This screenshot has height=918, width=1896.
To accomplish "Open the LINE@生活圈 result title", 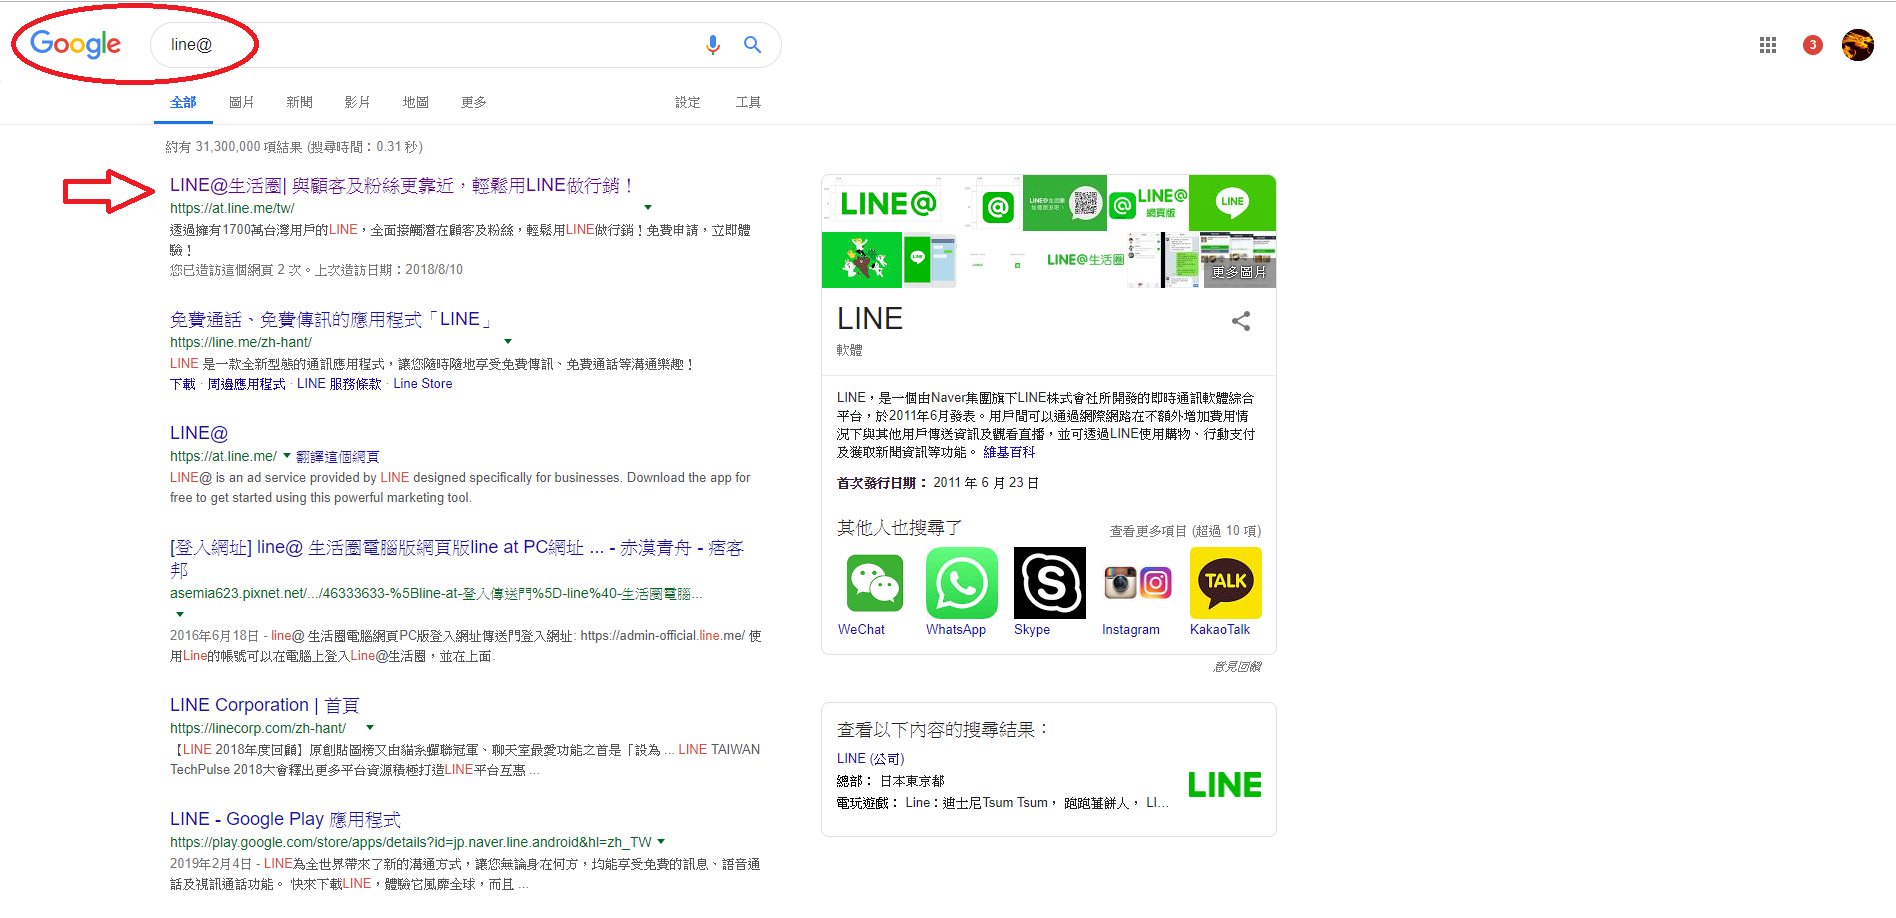I will point(401,185).
